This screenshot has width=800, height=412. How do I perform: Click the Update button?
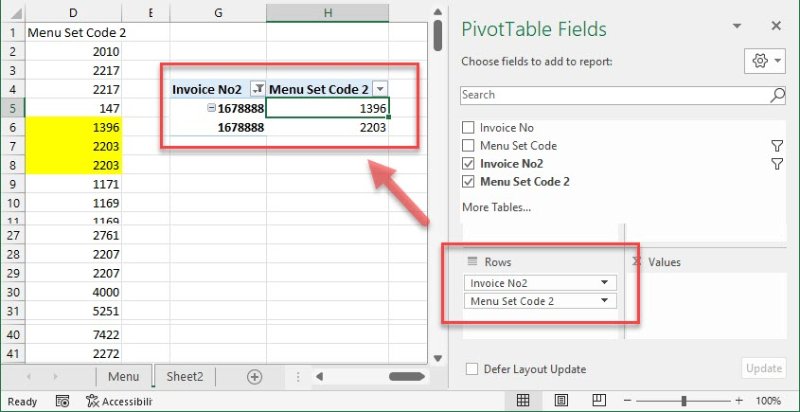coord(763,369)
